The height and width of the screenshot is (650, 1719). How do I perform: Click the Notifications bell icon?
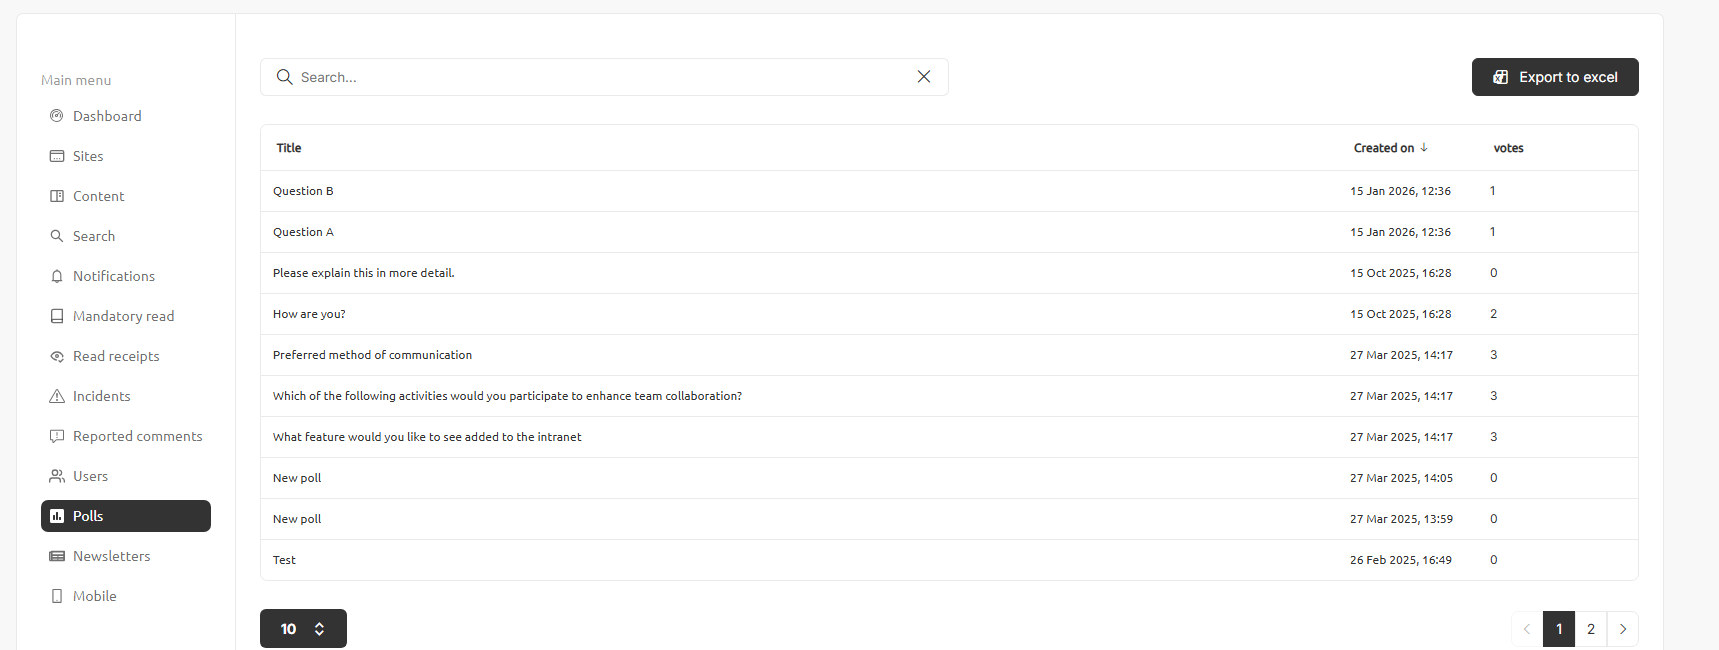[57, 276]
